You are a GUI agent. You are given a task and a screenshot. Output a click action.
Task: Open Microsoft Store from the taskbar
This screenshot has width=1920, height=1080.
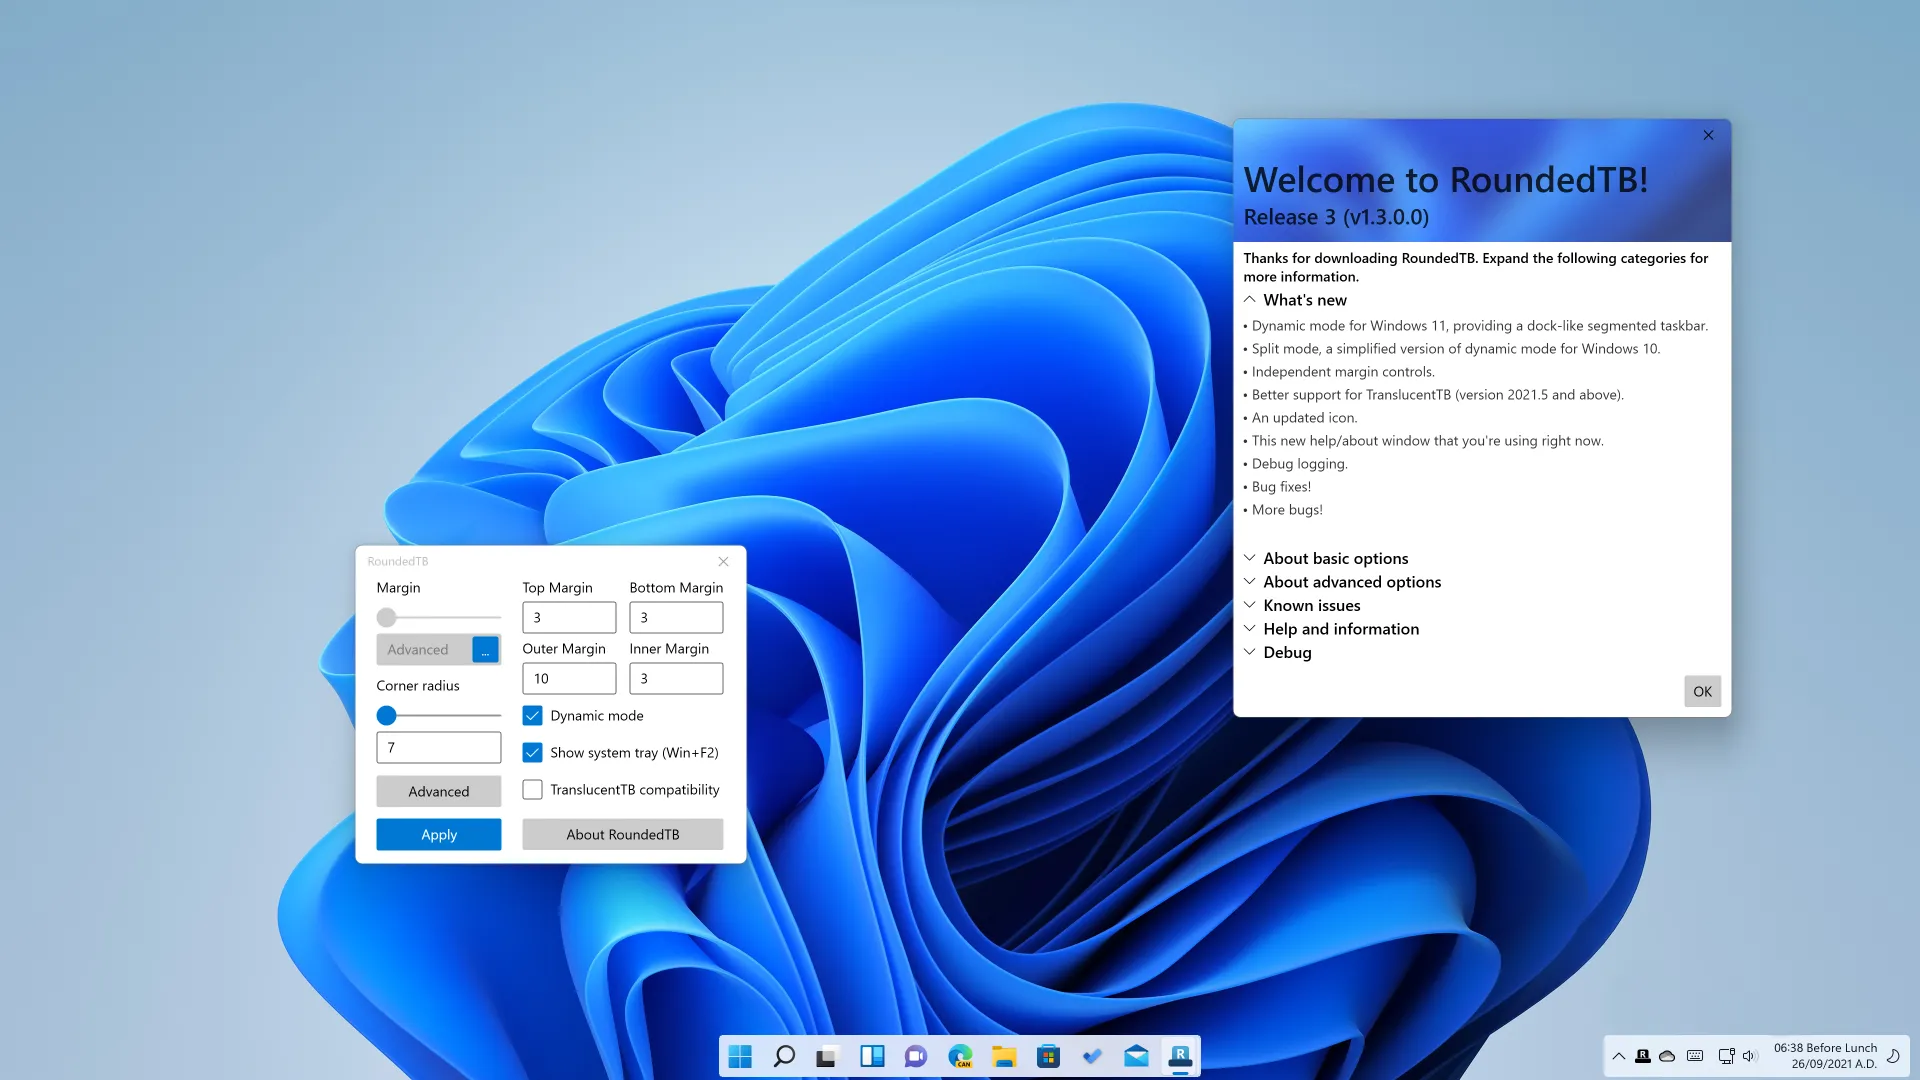point(1048,1057)
